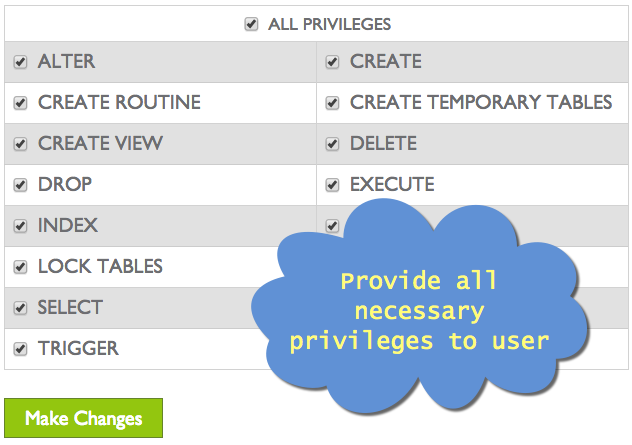
Task: Uncheck the EXECUTE privilege checkbox
Action: point(332,185)
